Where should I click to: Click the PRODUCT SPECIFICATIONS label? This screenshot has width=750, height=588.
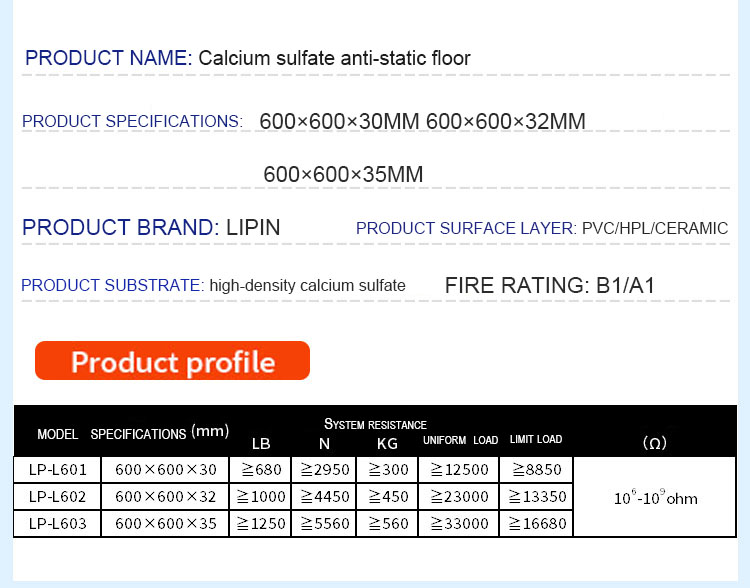(132, 122)
